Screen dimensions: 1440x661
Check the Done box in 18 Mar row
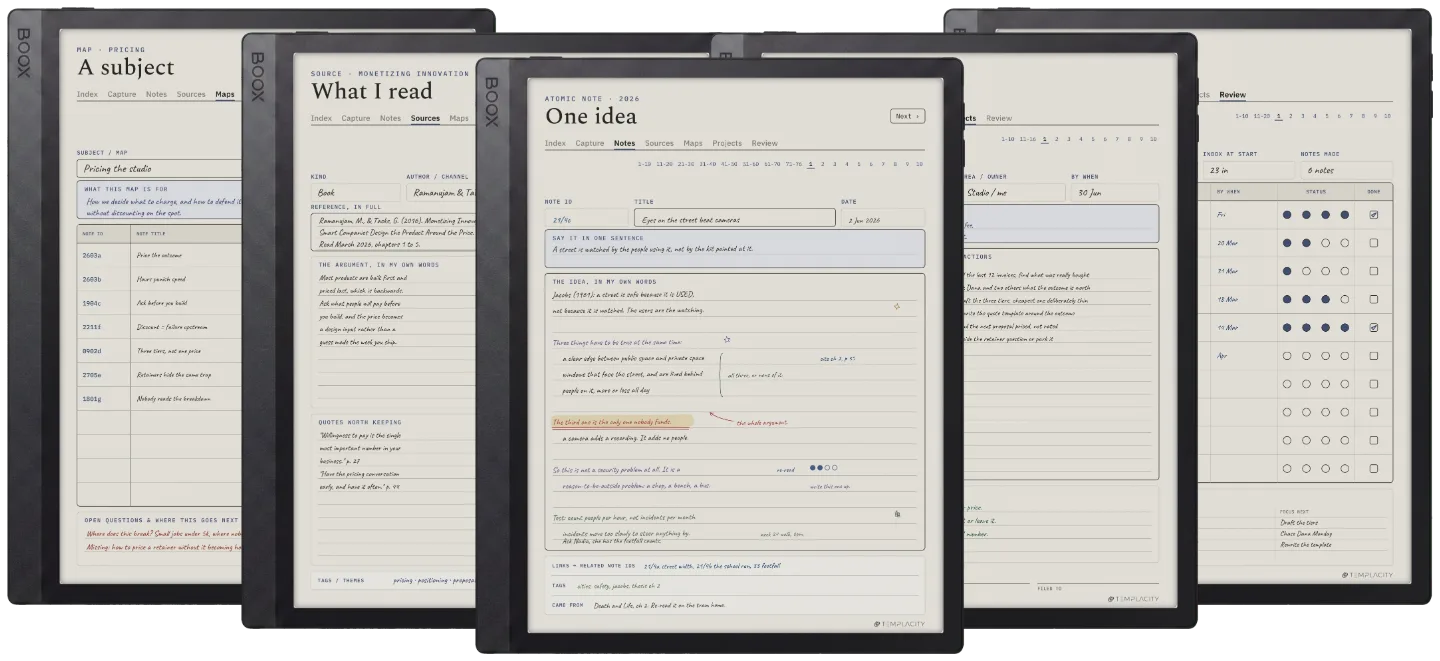(1373, 299)
